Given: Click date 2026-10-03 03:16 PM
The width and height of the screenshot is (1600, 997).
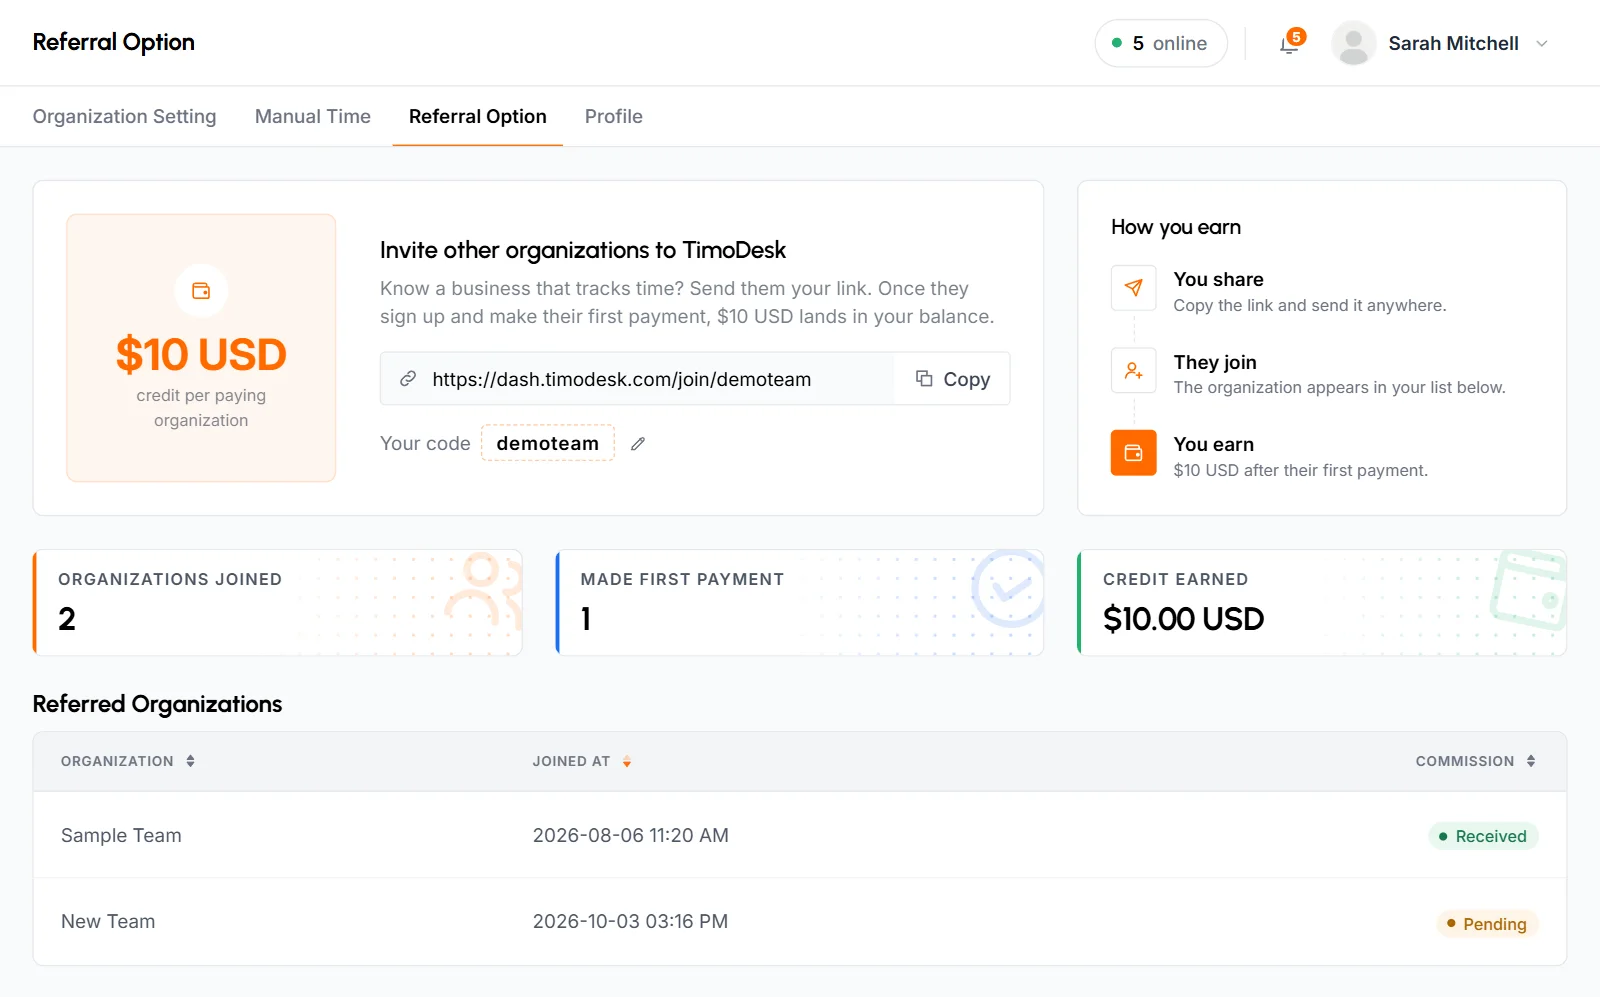Looking at the screenshot, I should click(631, 922).
